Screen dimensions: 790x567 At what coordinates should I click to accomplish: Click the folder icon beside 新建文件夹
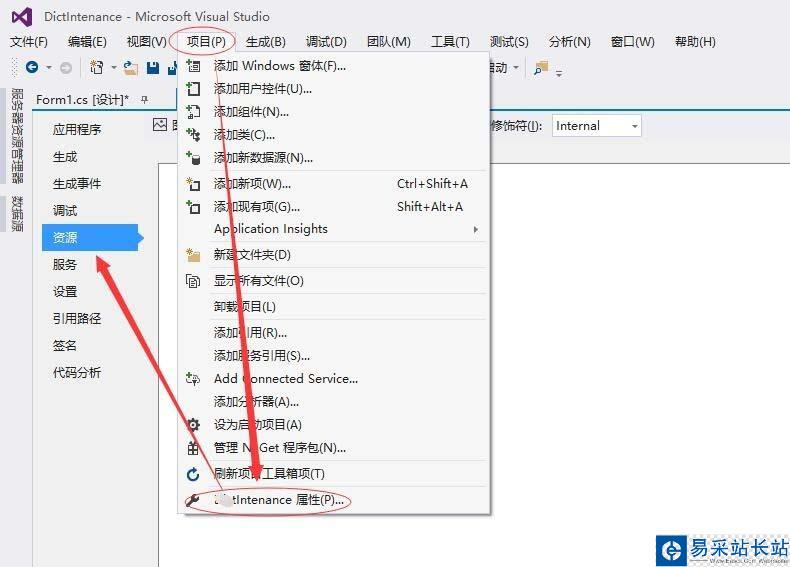(193, 255)
